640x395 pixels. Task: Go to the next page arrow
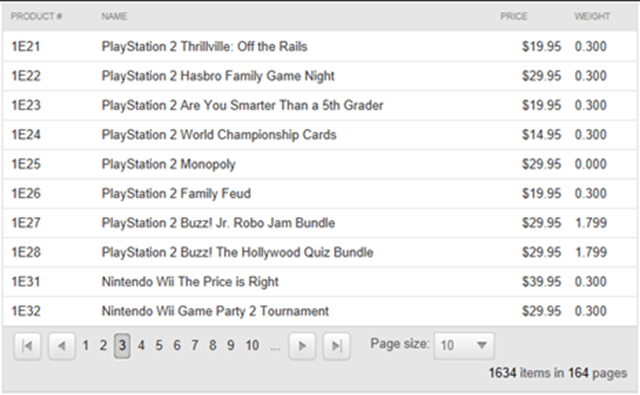pyautogui.click(x=302, y=346)
